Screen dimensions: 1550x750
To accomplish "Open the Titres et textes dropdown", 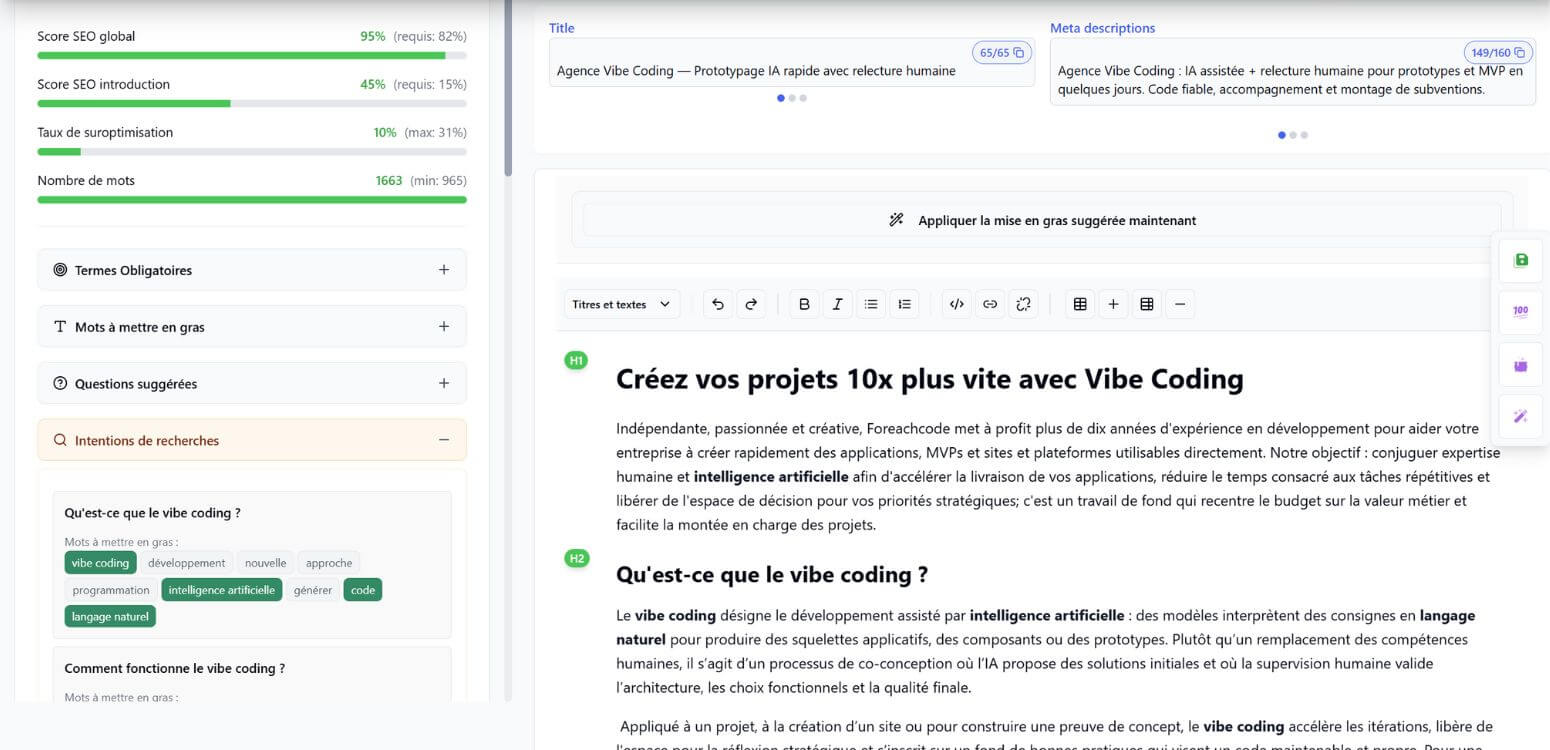I will click(622, 305).
